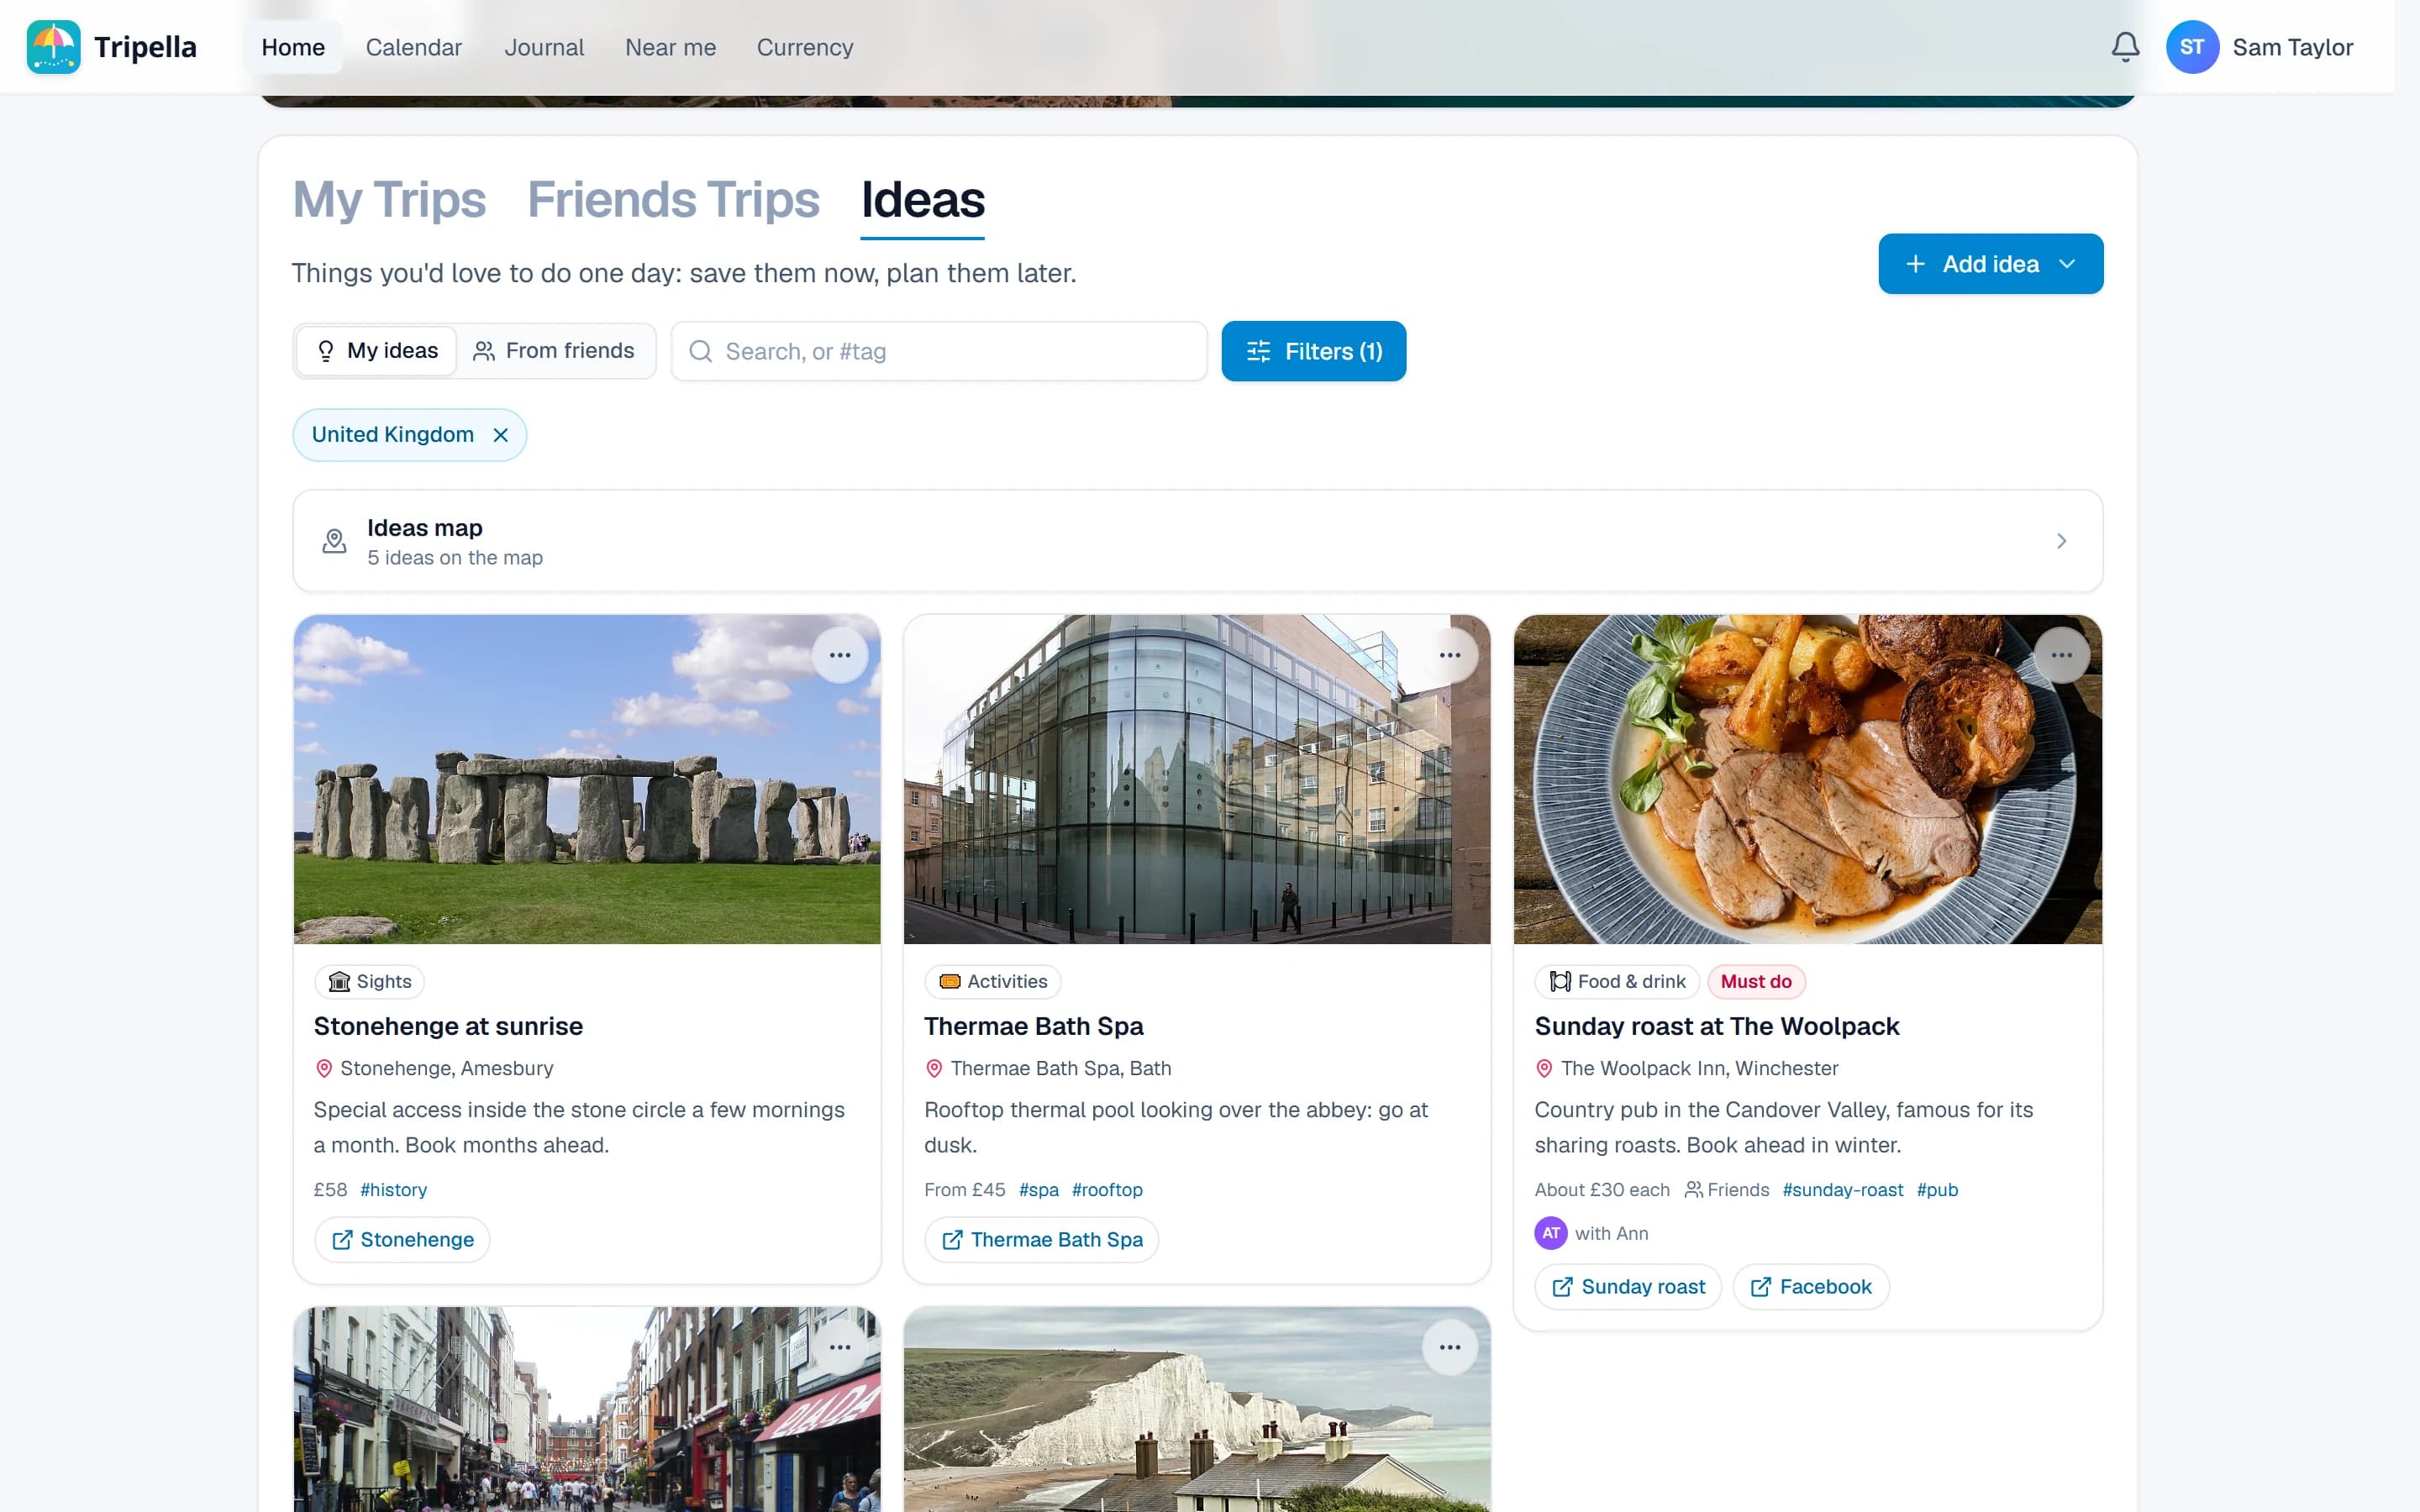Click the #sunday-roast tag
The height and width of the screenshot is (1512, 2420).
tap(1842, 1190)
